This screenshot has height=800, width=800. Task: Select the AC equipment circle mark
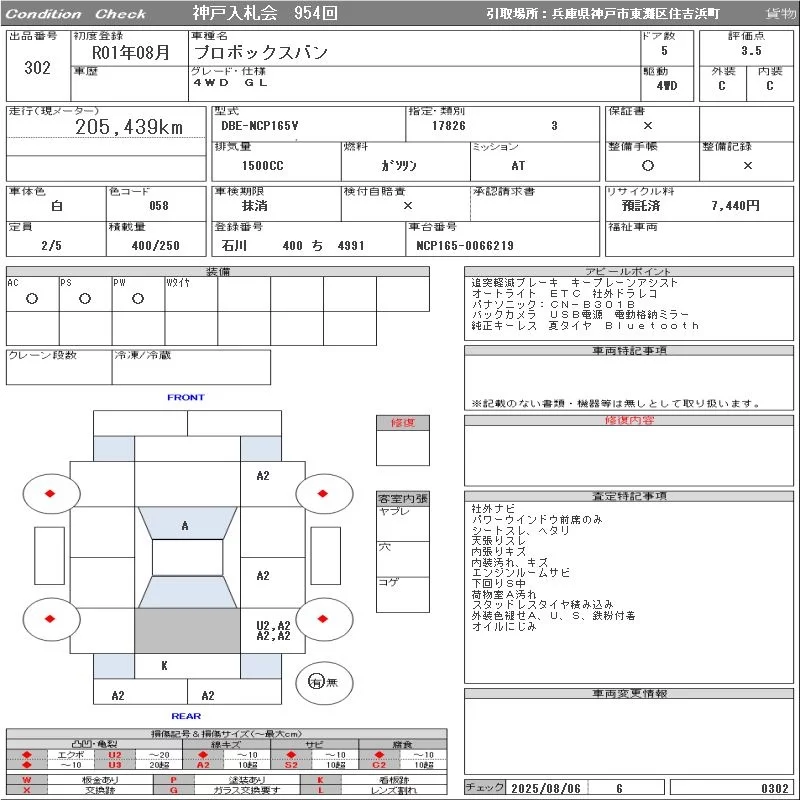point(32,298)
